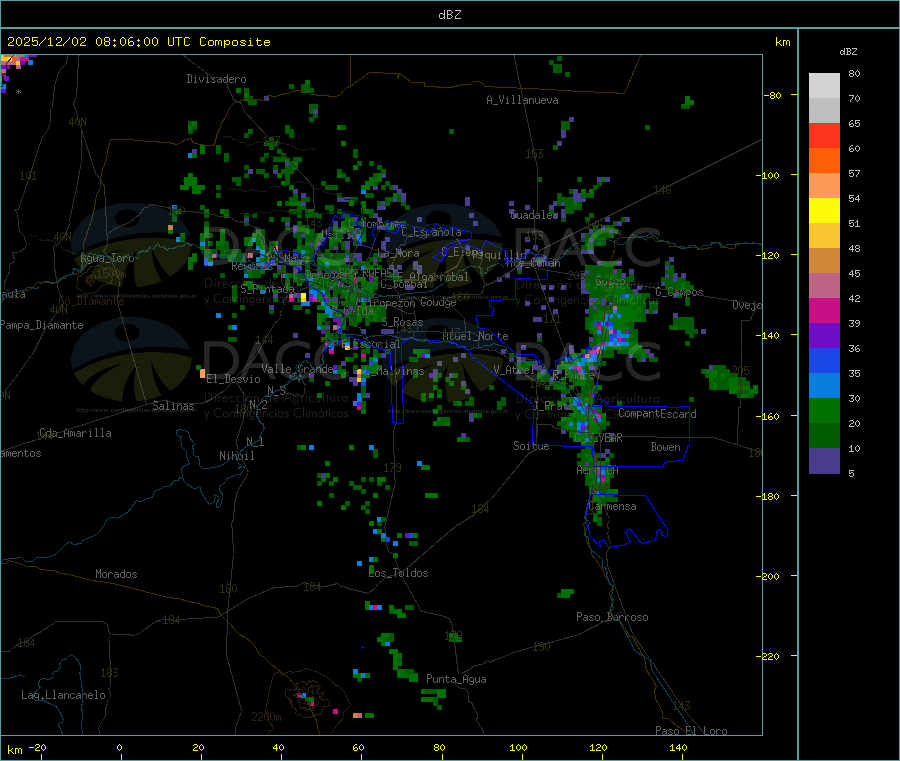Image resolution: width=900 pixels, height=761 pixels.
Task: Select the yellow 51-54 dBZ legend swatch
Action: [x=824, y=211]
